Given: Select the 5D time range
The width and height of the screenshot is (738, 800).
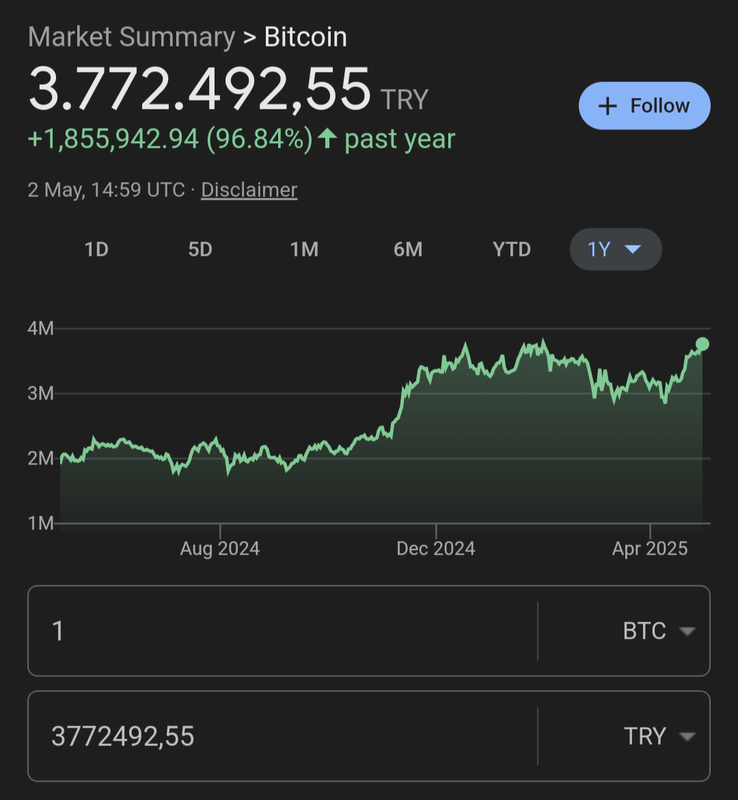Looking at the screenshot, I should (x=200, y=249).
